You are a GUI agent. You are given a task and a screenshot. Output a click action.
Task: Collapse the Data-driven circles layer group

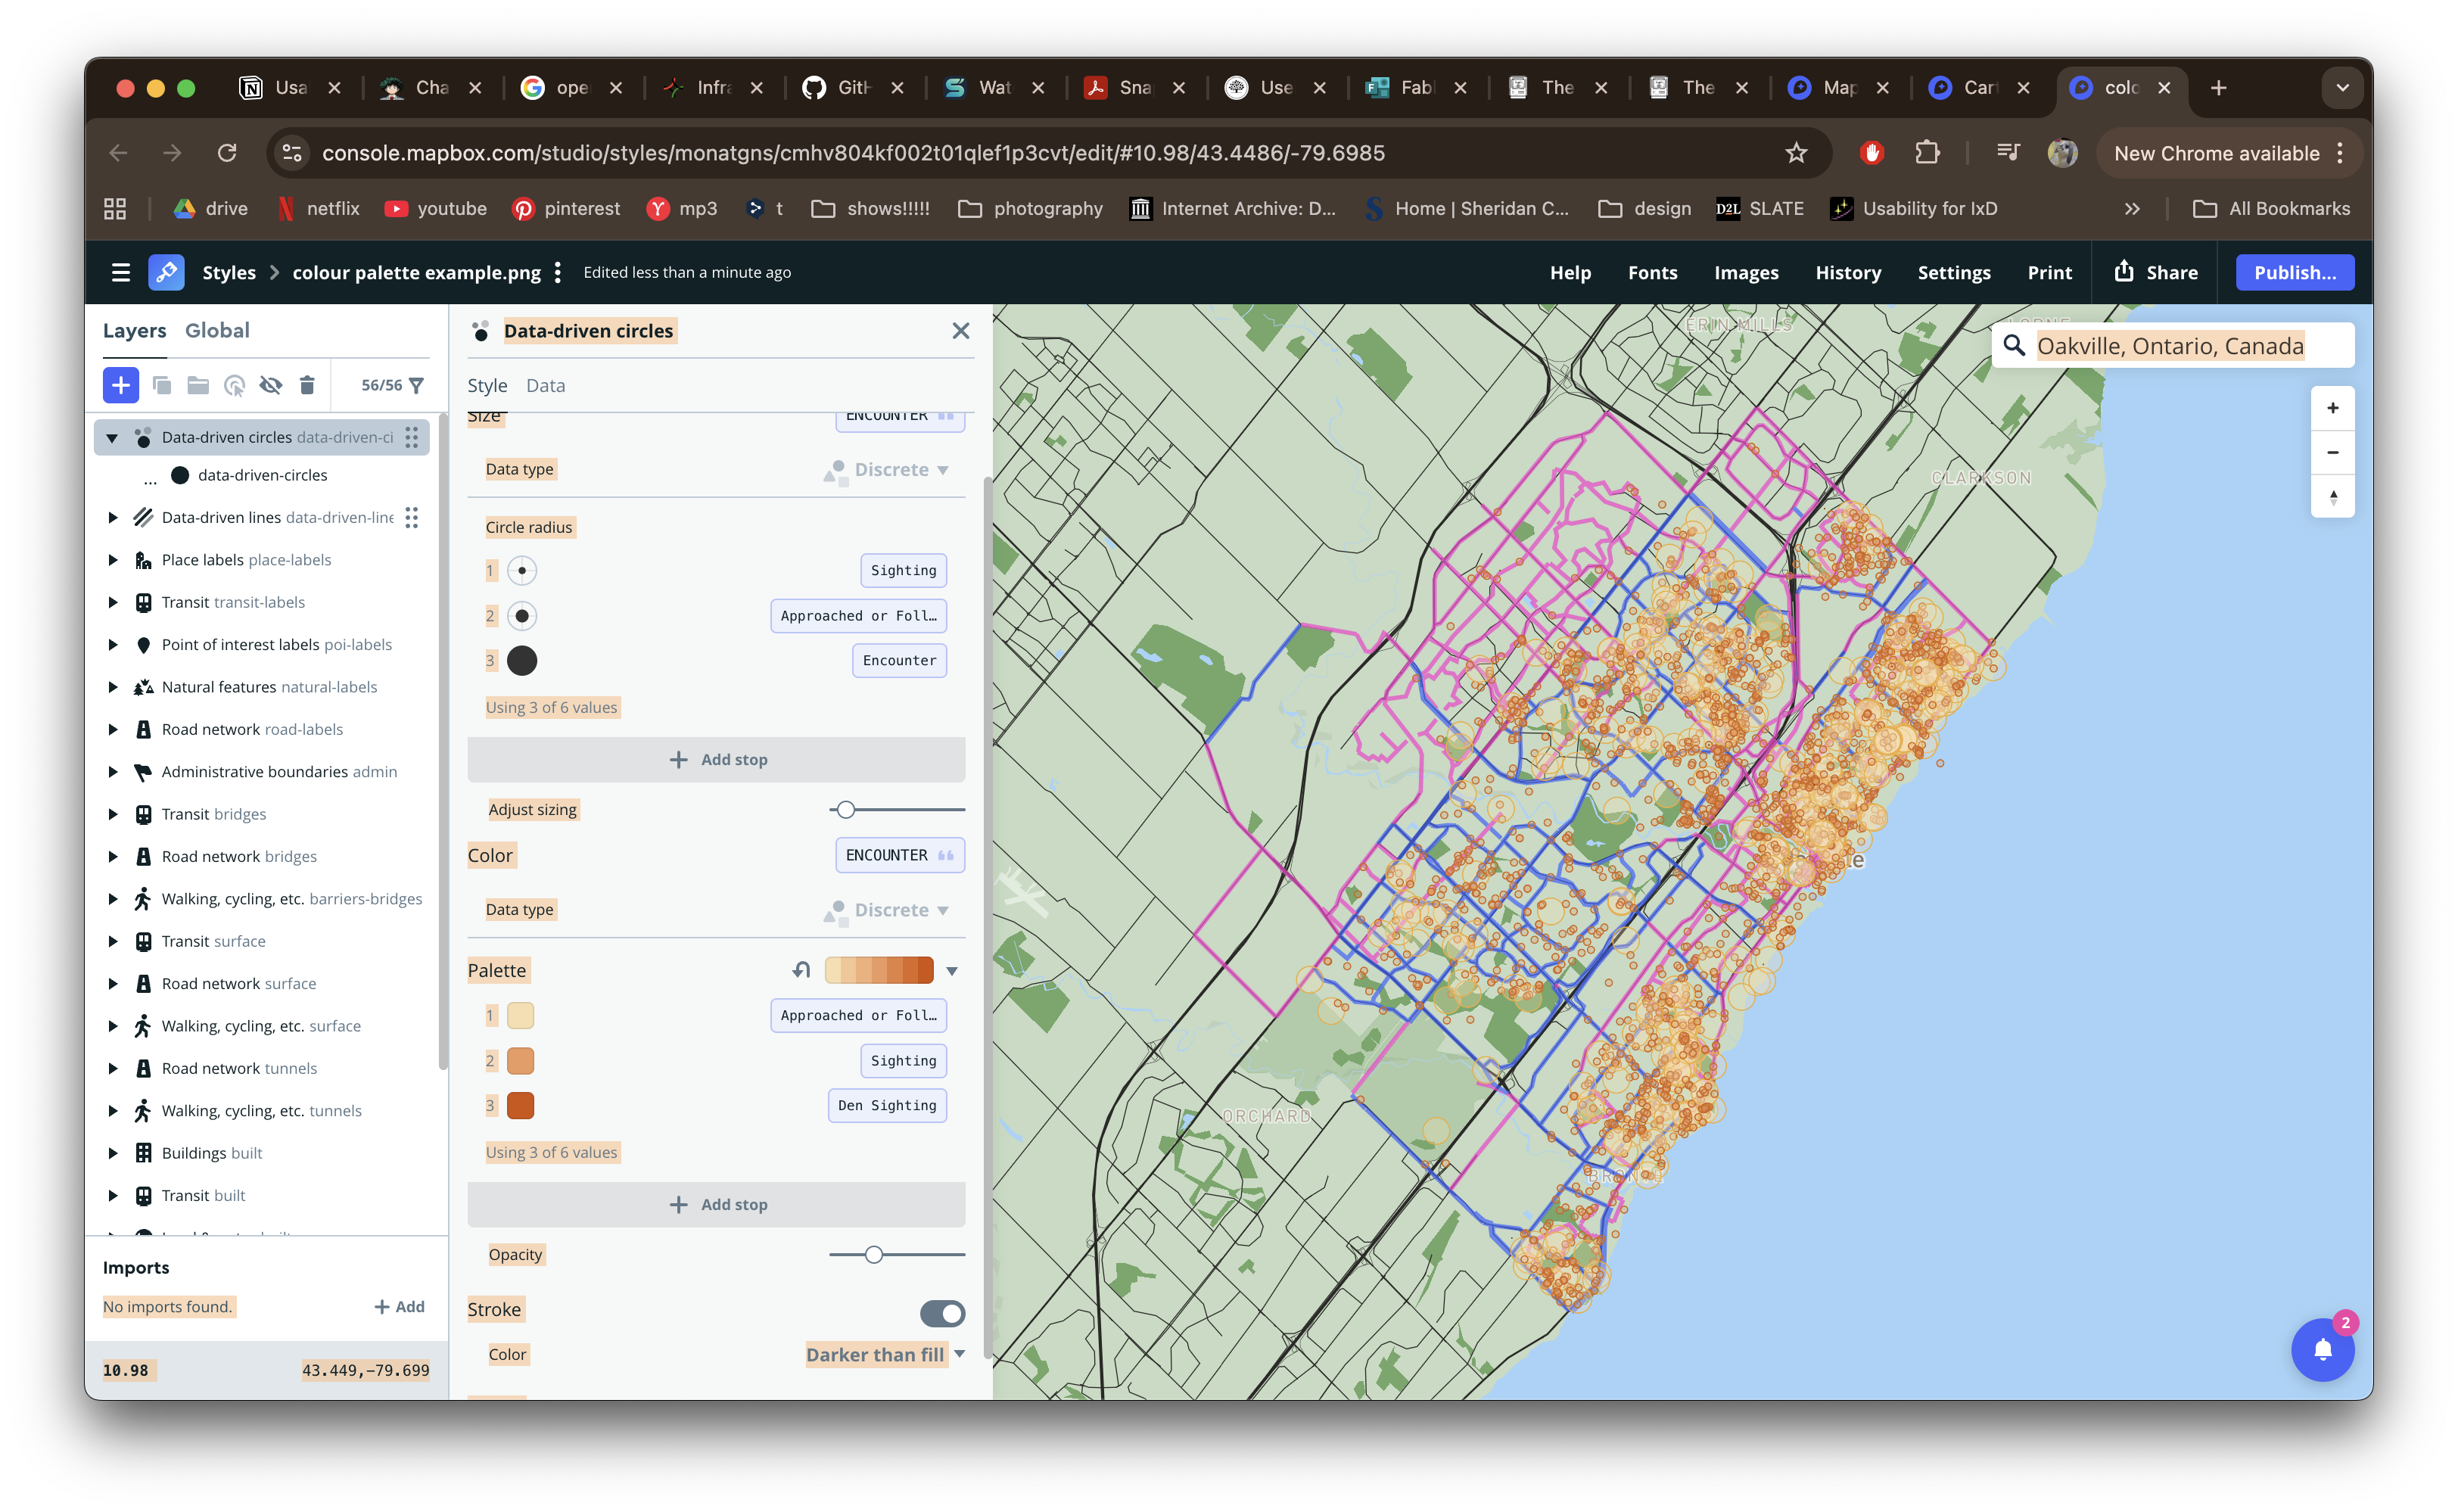click(x=112, y=437)
